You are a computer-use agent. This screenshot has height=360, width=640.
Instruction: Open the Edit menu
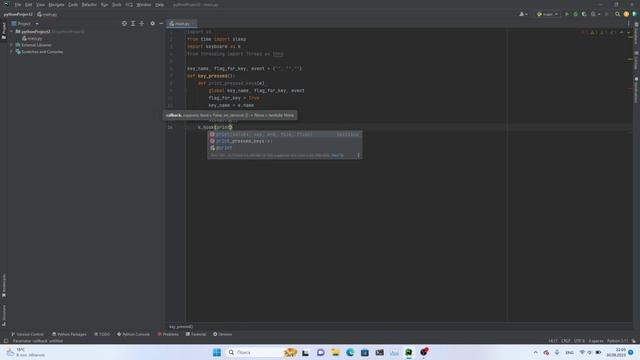[x=29, y=5]
